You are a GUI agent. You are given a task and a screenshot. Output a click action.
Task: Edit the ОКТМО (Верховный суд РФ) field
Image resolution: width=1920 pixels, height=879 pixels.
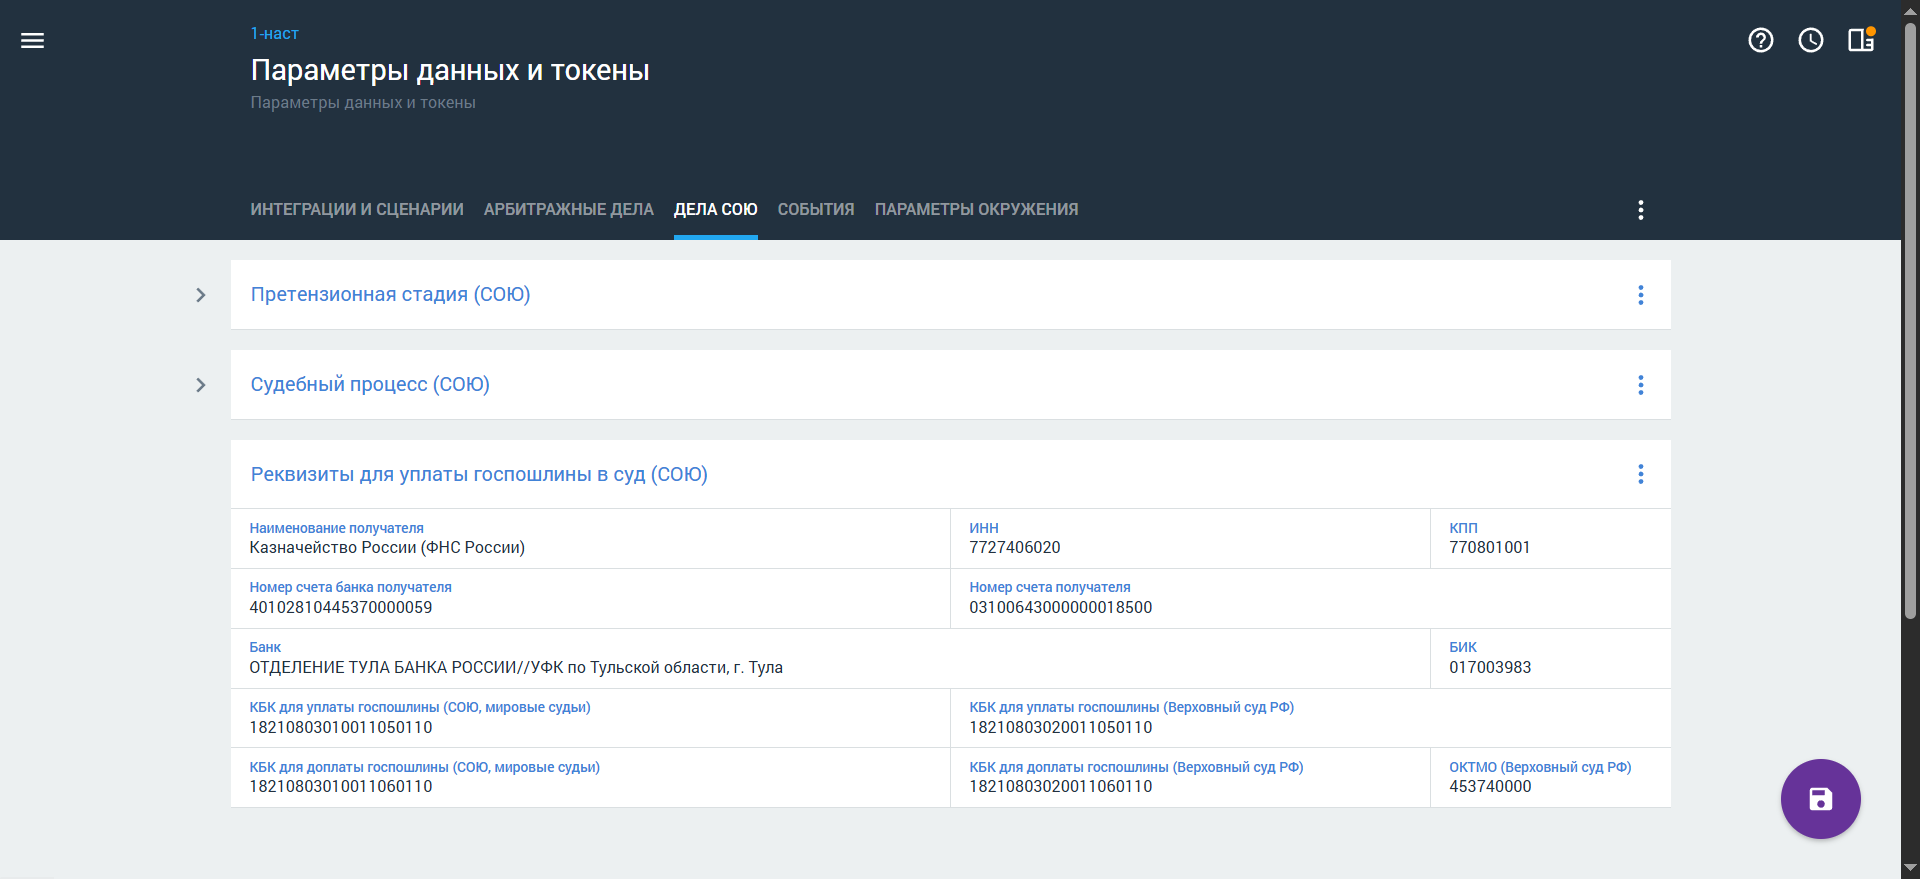(1551, 777)
